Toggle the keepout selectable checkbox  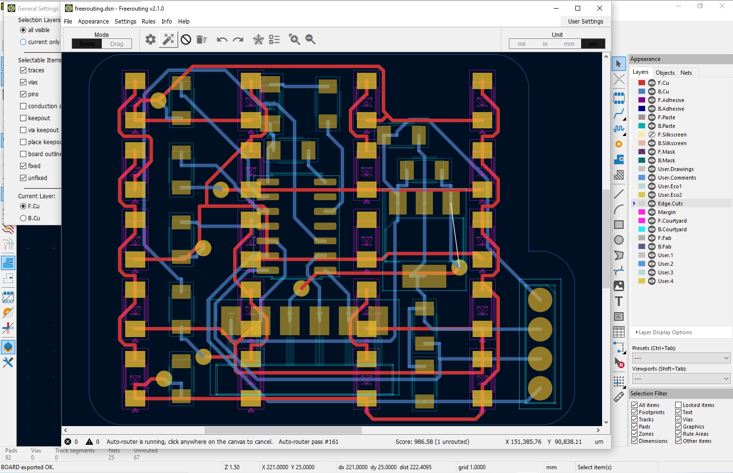pyautogui.click(x=23, y=118)
